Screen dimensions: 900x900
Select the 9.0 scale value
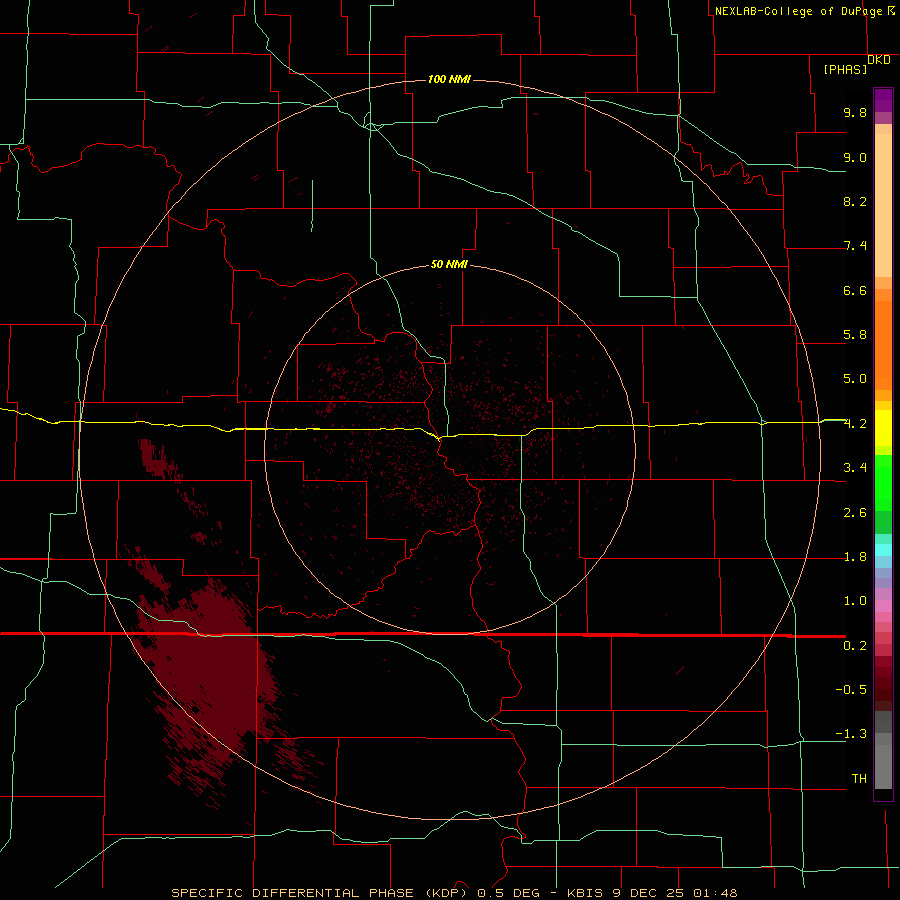[855, 157]
